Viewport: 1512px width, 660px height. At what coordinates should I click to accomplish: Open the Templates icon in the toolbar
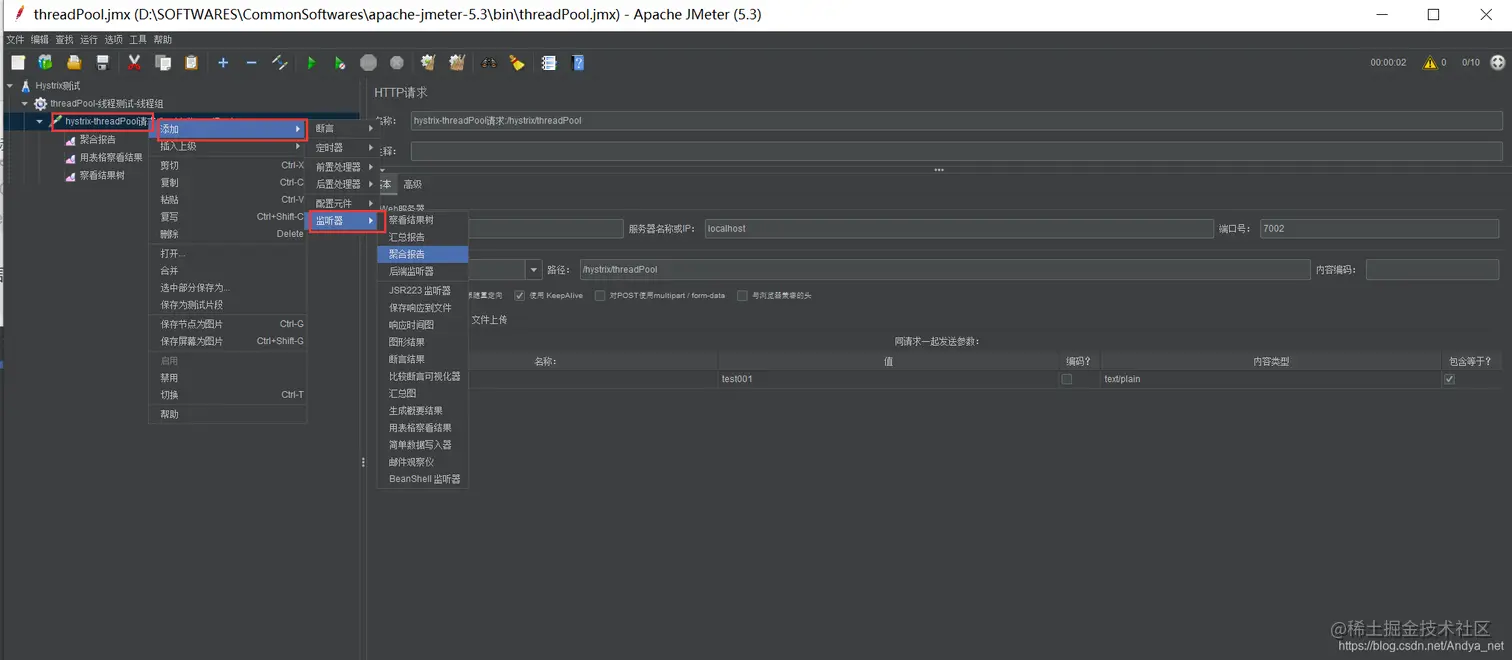coord(45,63)
